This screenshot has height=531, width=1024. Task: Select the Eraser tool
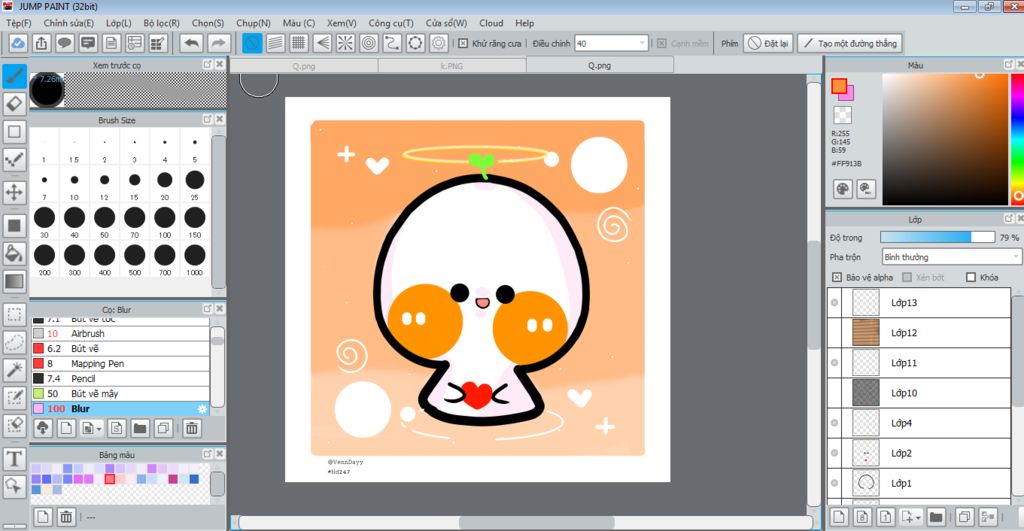click(x=14, y=103)
